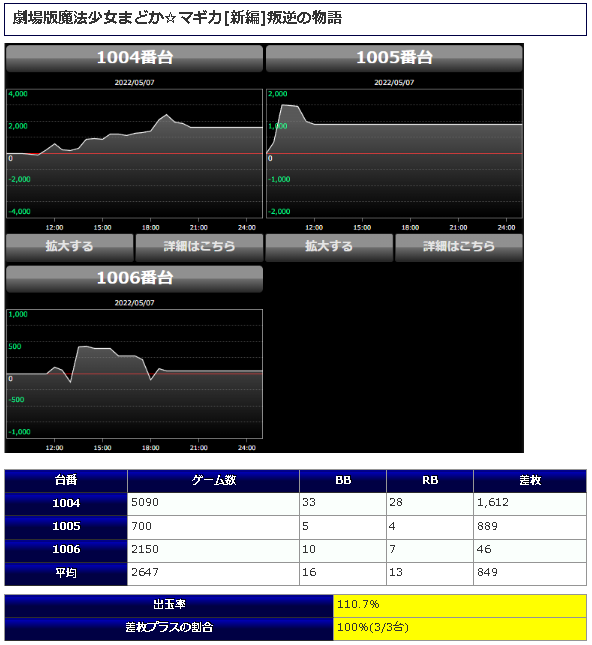This screenshot has width=592, height=645.
Task: Select the 1004番台 slump graph
Action: click(x=134, y=153)
